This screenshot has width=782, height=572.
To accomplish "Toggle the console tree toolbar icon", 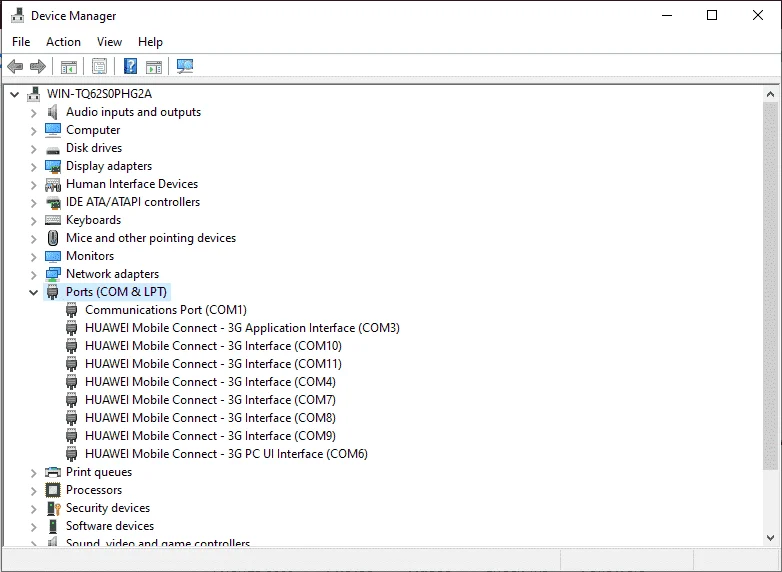I will 69,66.
